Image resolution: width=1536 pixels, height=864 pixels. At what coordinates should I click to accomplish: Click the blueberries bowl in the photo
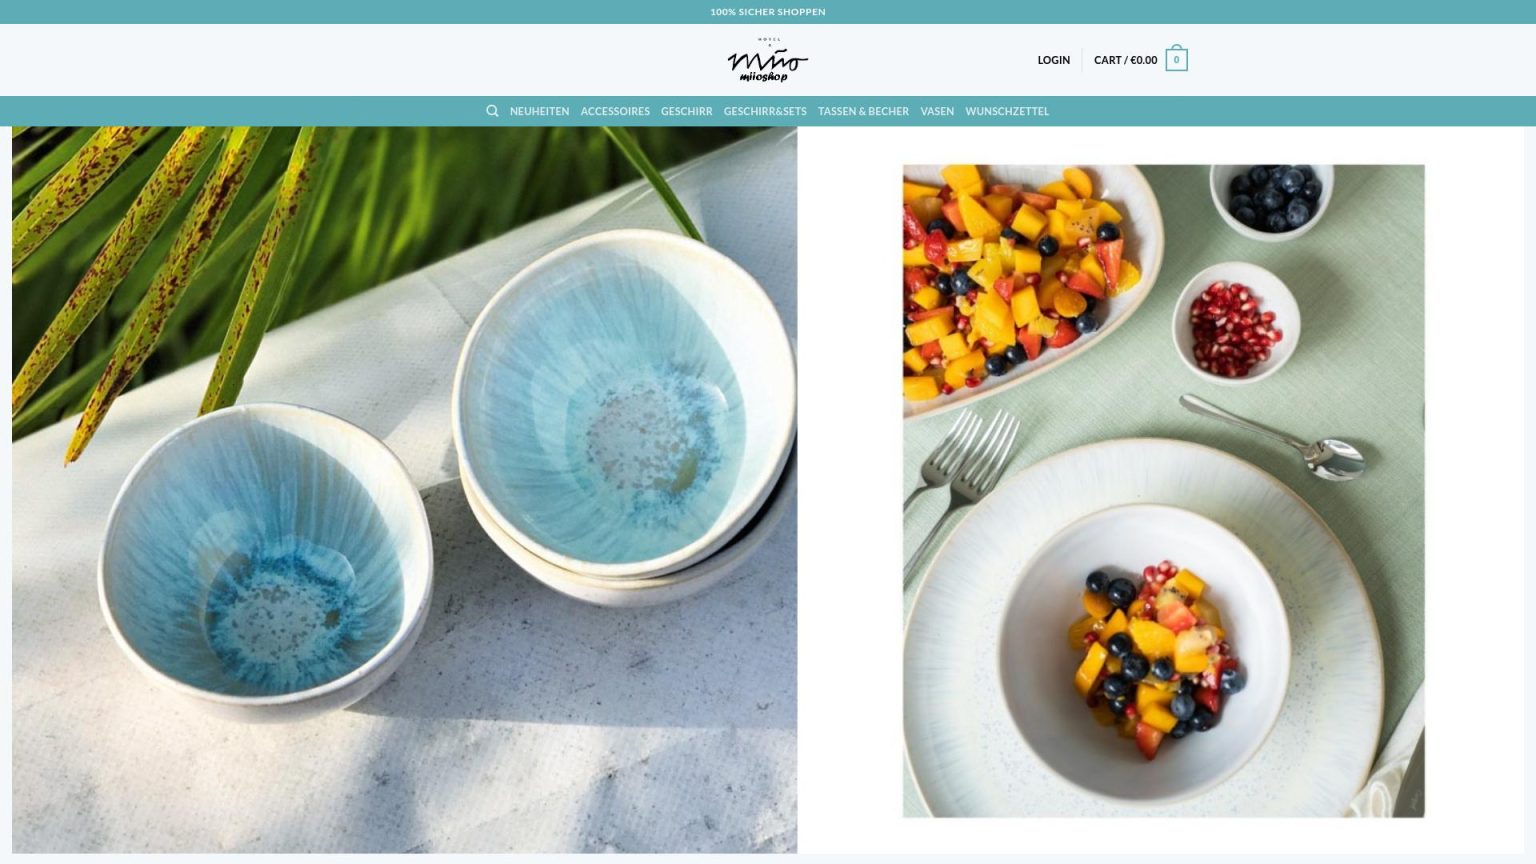(x=1272, y=200)
